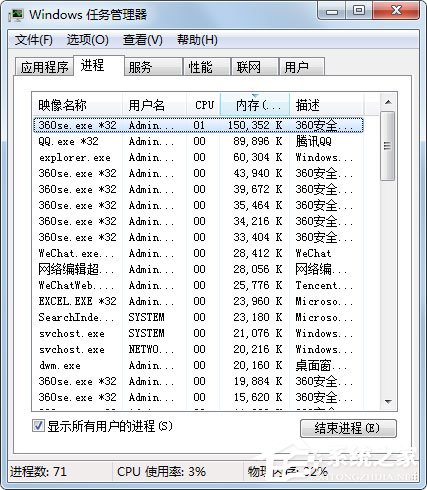Switch to the 用户 tab
The height and width of the screenshot is (490, 427).
pyautogui.click(x=302, y=67)
